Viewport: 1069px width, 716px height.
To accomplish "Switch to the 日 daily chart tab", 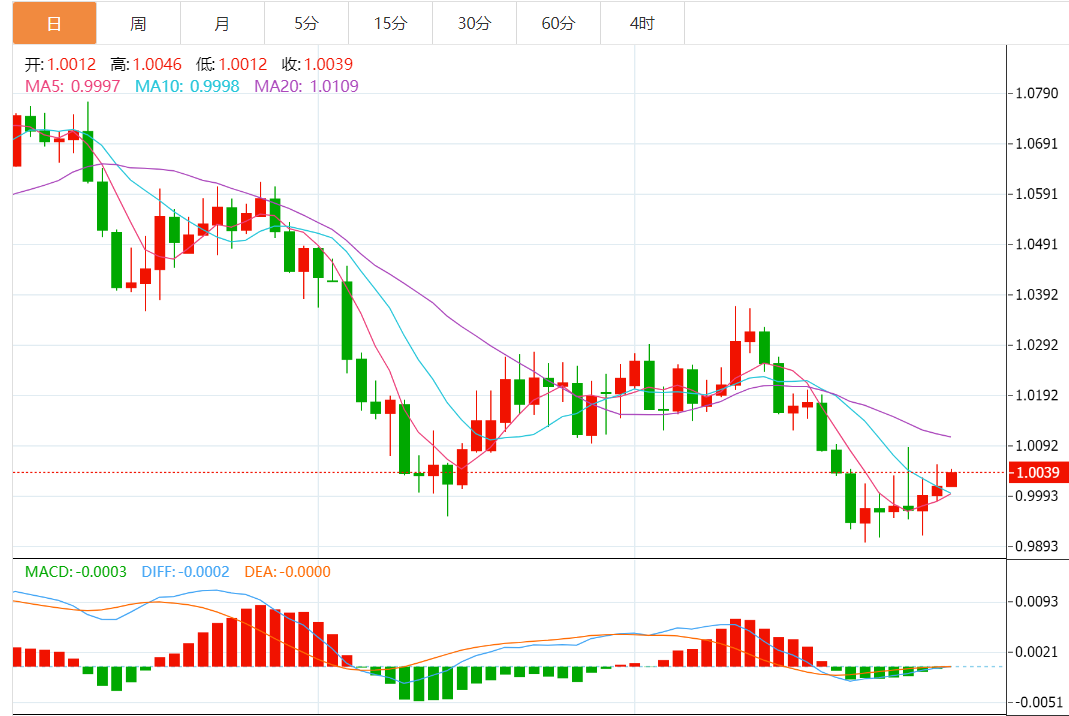I will [x=54, y=23].
